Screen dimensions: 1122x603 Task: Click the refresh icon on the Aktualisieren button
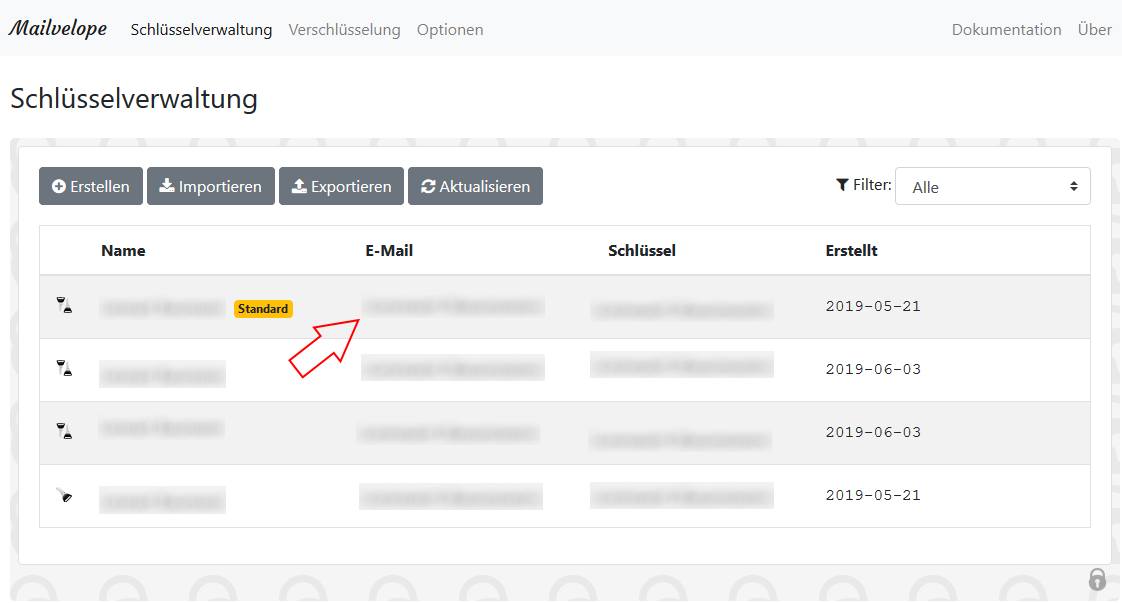[x=428, y=185]
